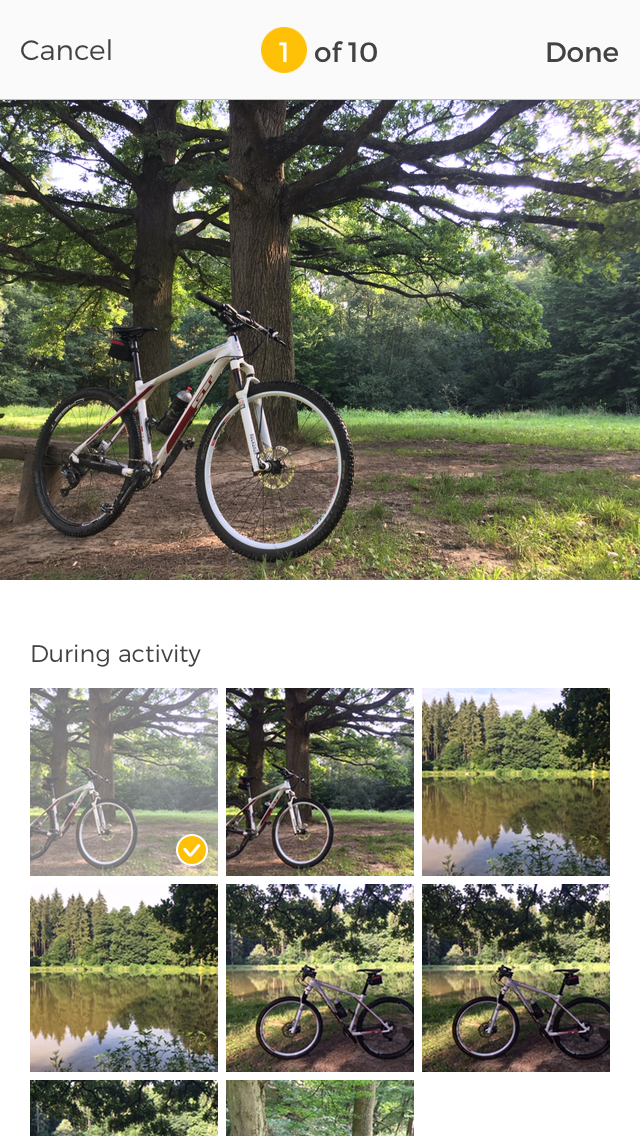The width and height of the screenshot is (640, 1136).
Task: Pick the lake reflection photo in second row
Action: [124, 977]
